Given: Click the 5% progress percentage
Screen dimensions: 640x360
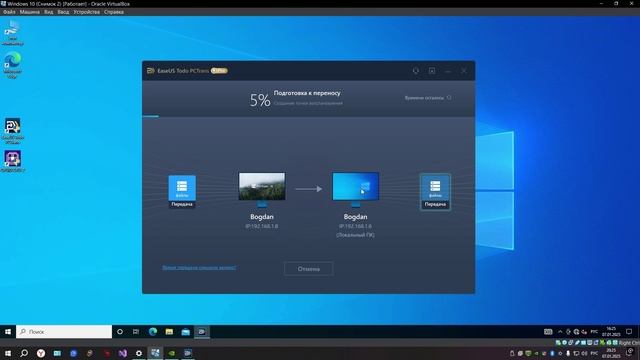Looking at the screenshot, I should click(x=260, y=100).
